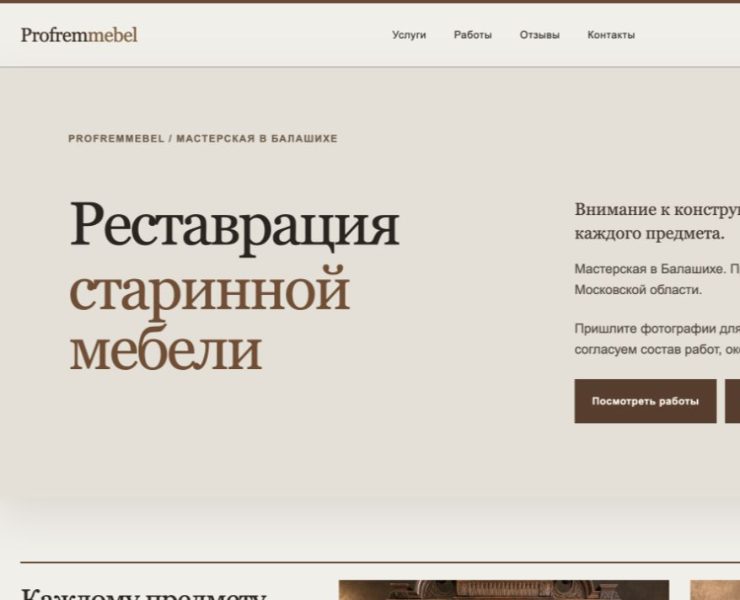Click the text starting with Мастерская в Балашихе
The height and width of the screenshot is (600, 740).
pos(657,279)
